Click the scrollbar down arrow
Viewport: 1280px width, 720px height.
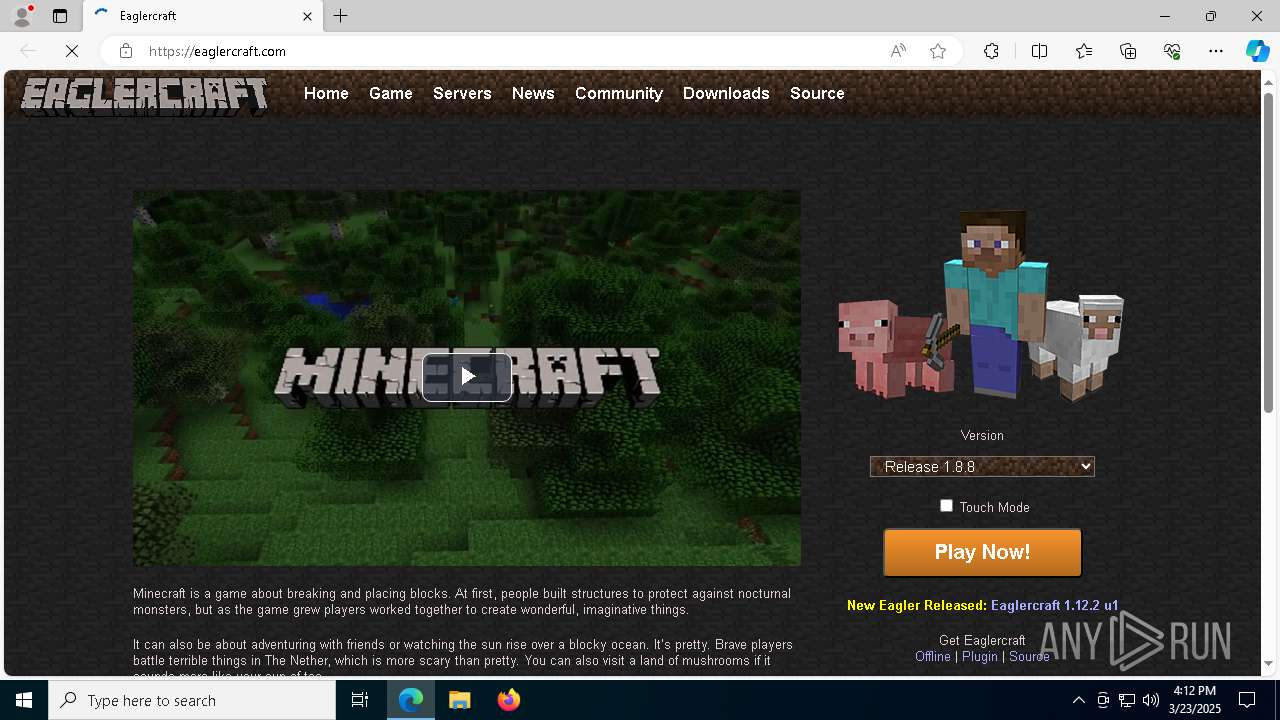[1268, 663]
